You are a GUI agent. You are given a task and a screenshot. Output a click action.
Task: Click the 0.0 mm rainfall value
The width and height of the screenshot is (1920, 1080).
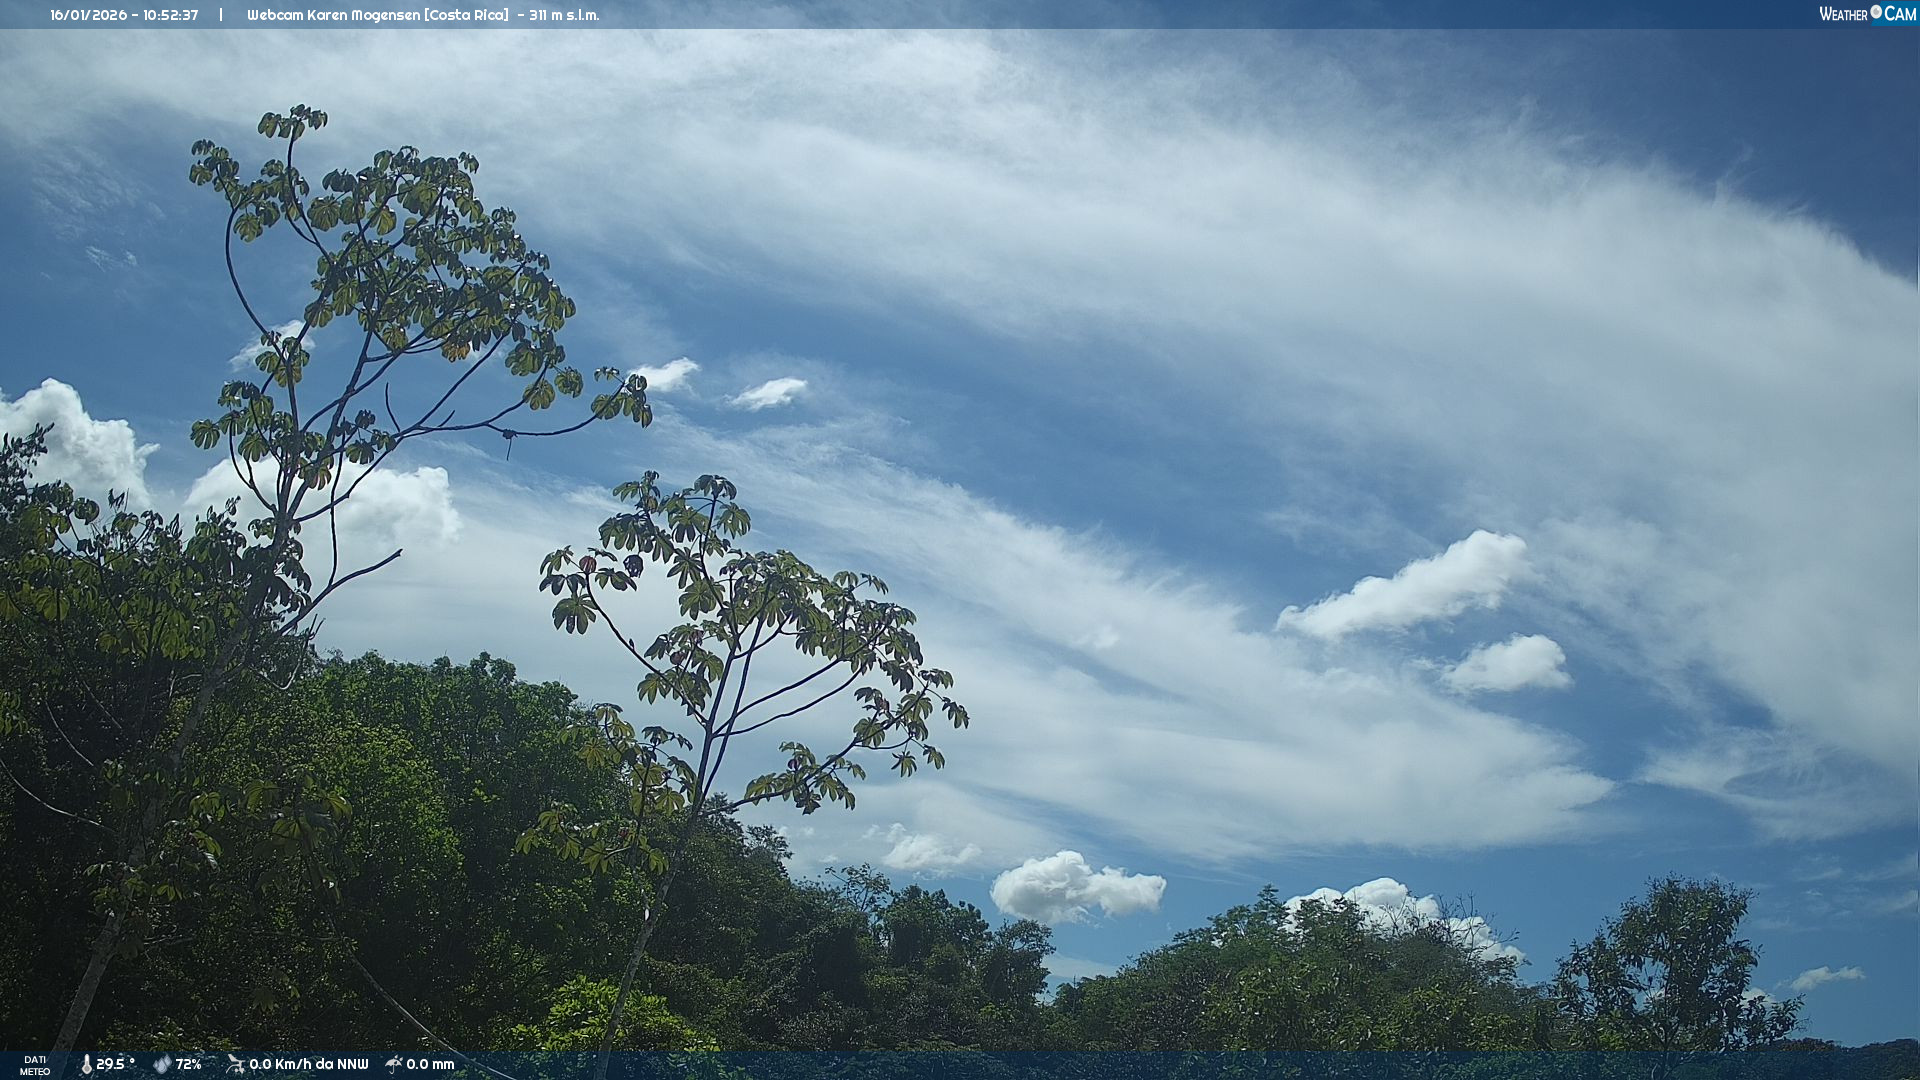[x=430, y=1064]
